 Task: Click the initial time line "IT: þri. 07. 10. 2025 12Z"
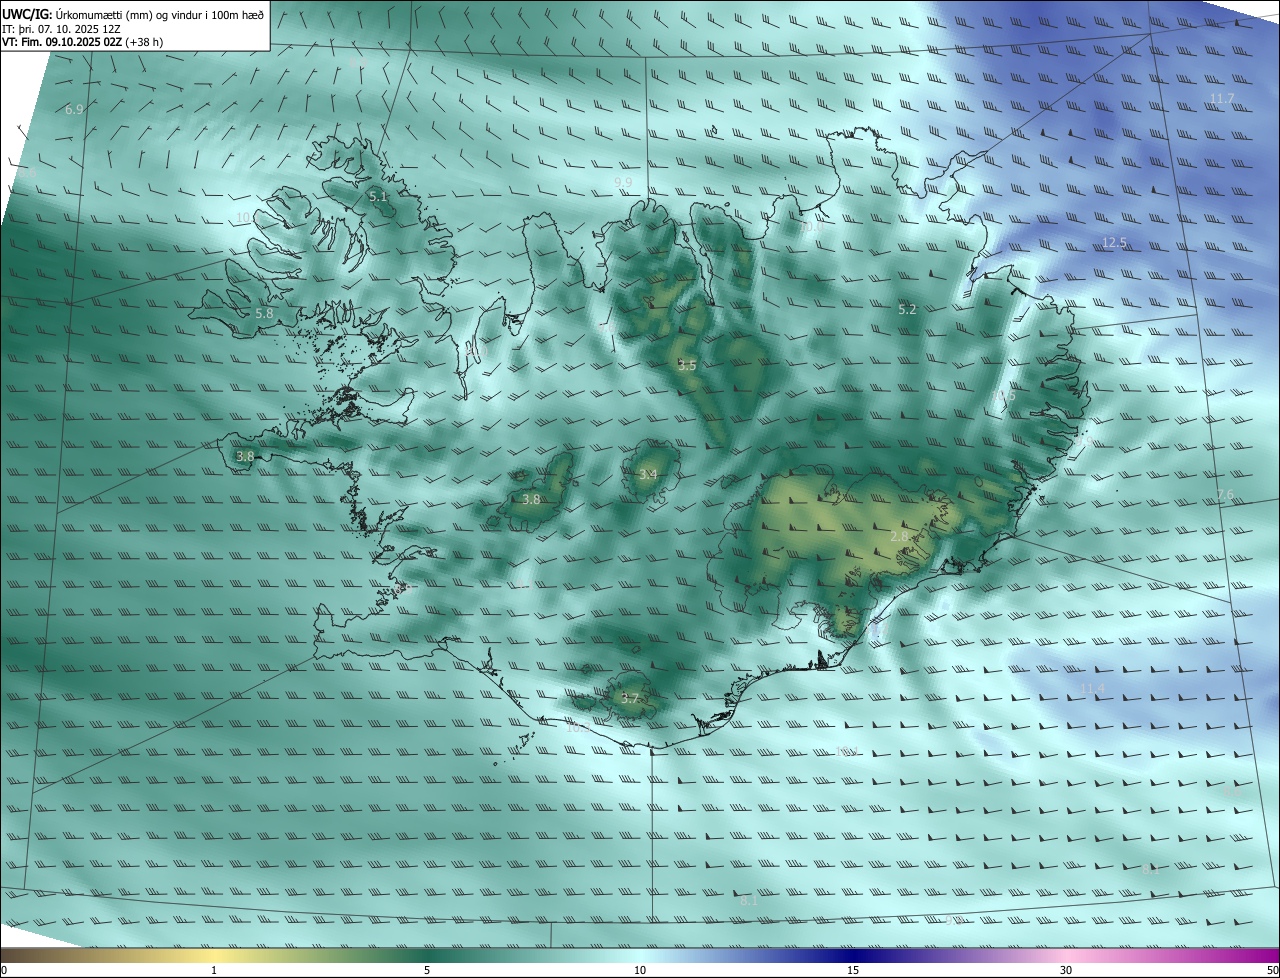coord(62,29)
